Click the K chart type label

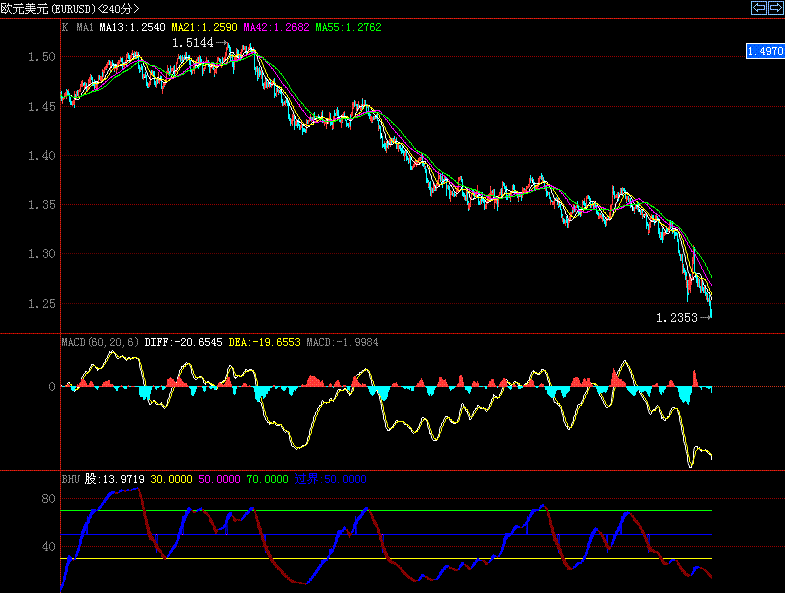click(x=65, y=28)
